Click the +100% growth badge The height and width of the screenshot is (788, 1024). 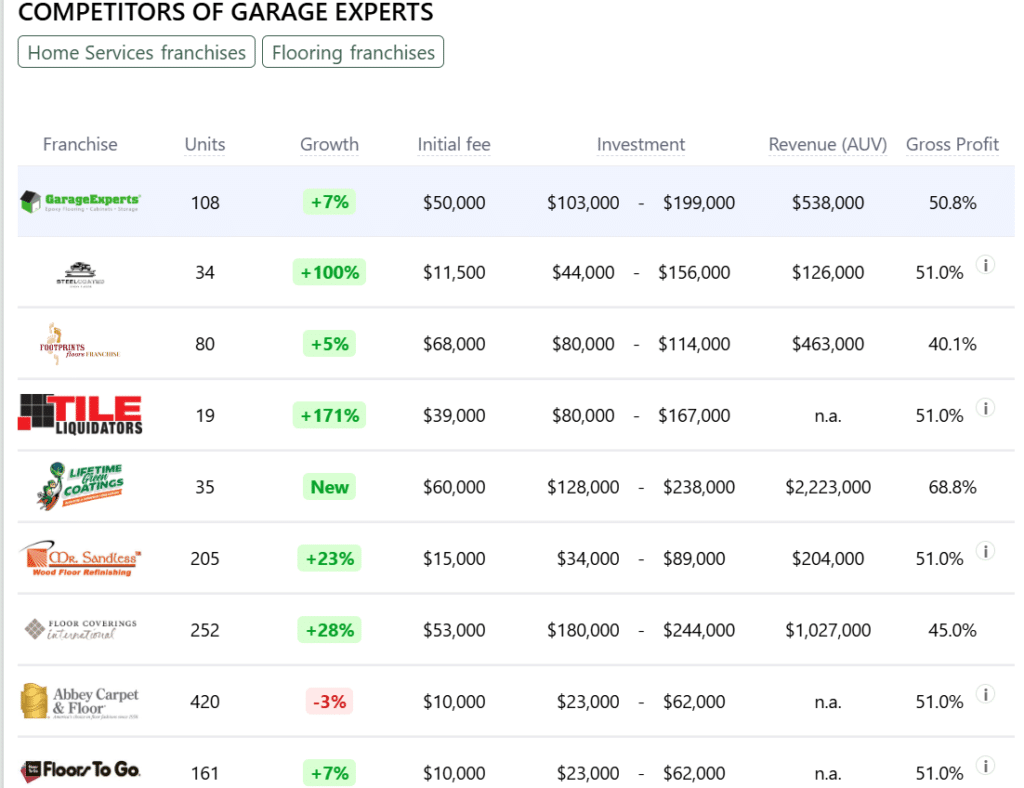[x=329, y=272]
